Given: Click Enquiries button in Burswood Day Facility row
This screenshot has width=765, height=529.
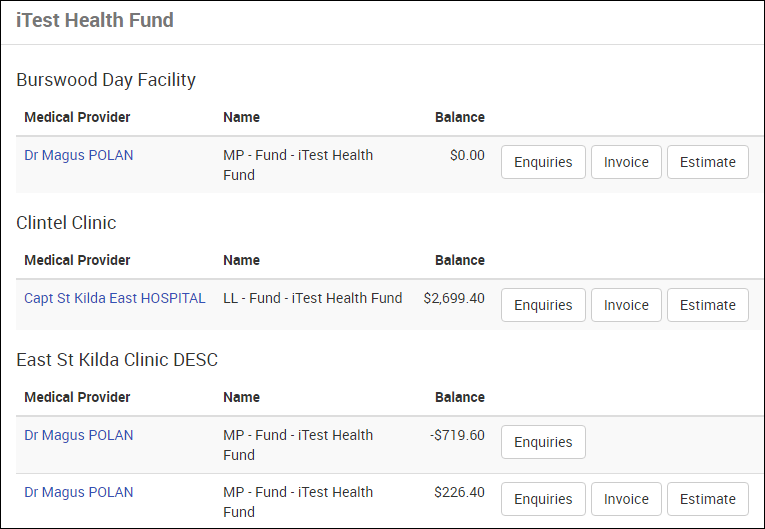Looking at the screenshot, I should coord(543,162).
